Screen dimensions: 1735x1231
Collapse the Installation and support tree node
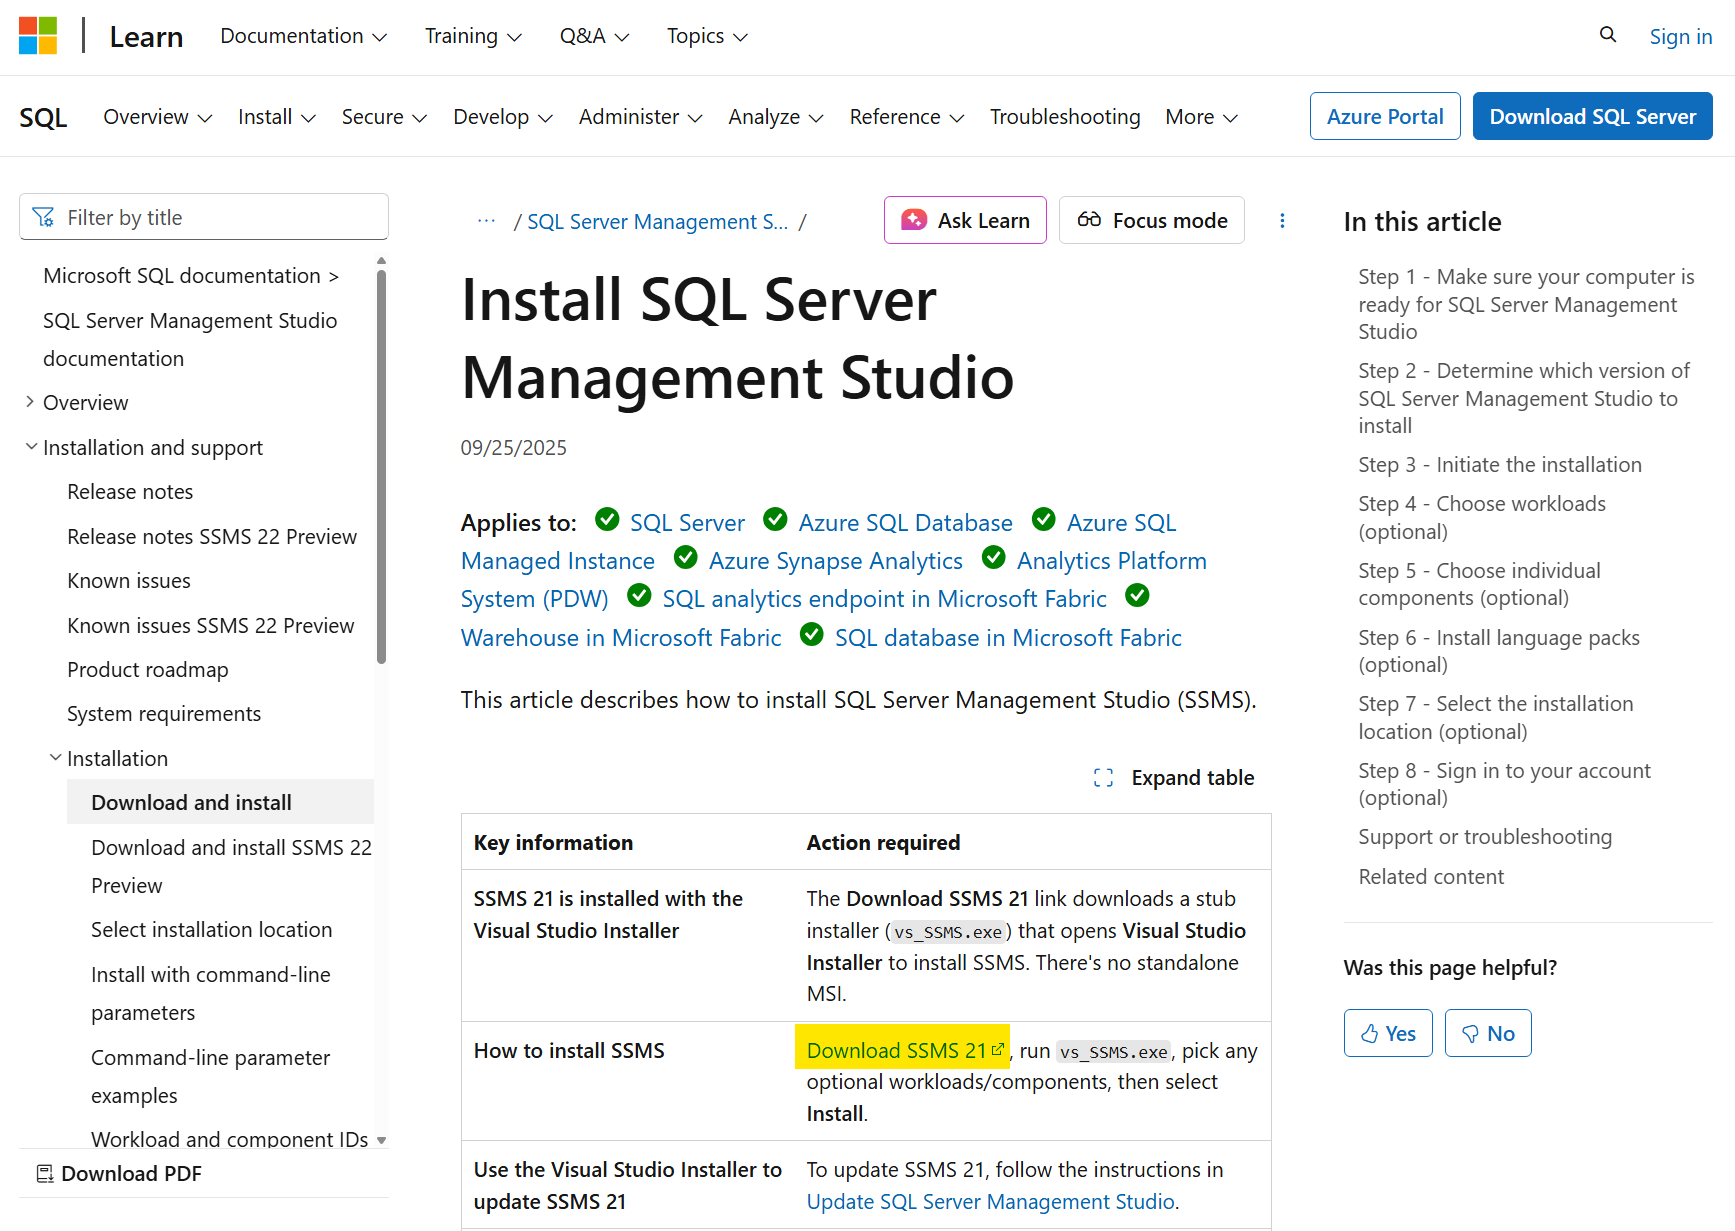[x=31, y=447]
